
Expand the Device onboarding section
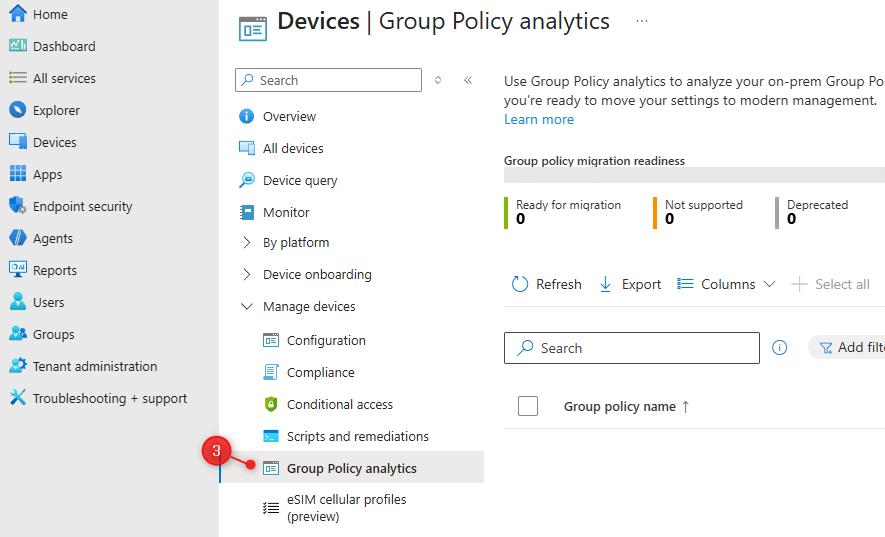pyautogui.click(x=247, y=274)
